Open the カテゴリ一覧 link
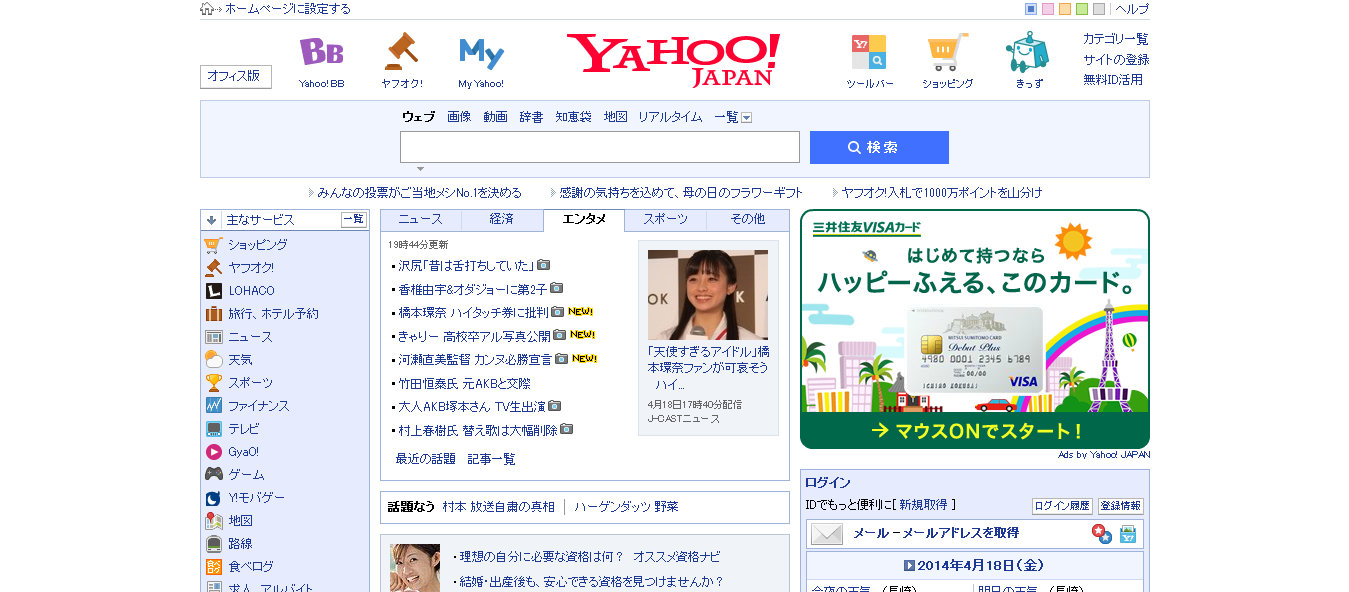 click(x=1116, y=39)
